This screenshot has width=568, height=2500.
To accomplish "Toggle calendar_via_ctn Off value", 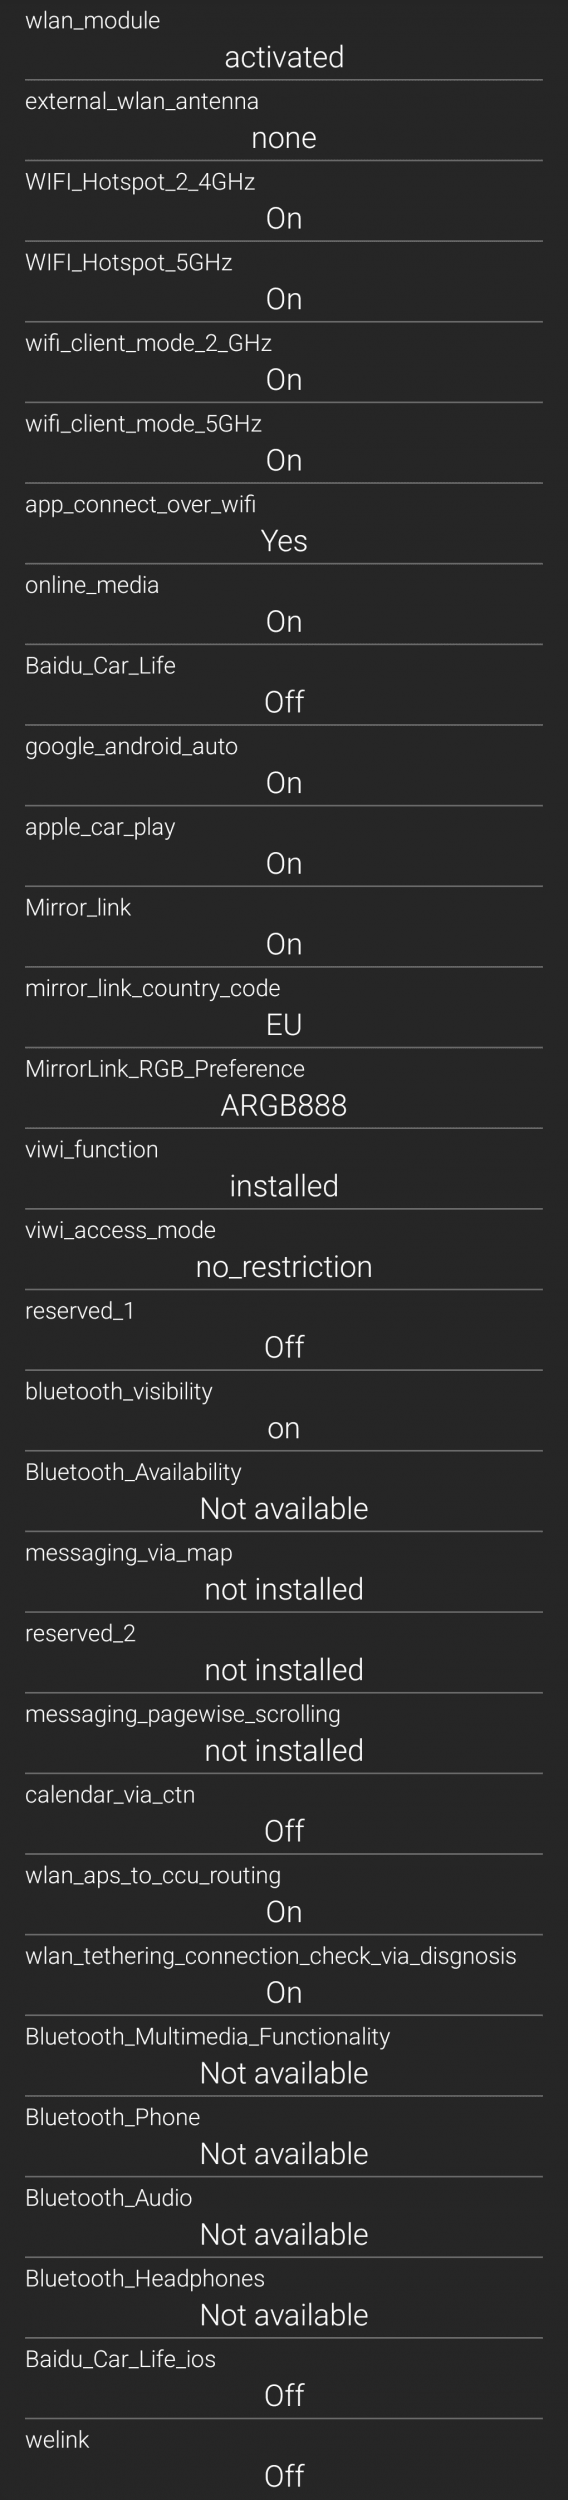I will (x=284, y=1831).
